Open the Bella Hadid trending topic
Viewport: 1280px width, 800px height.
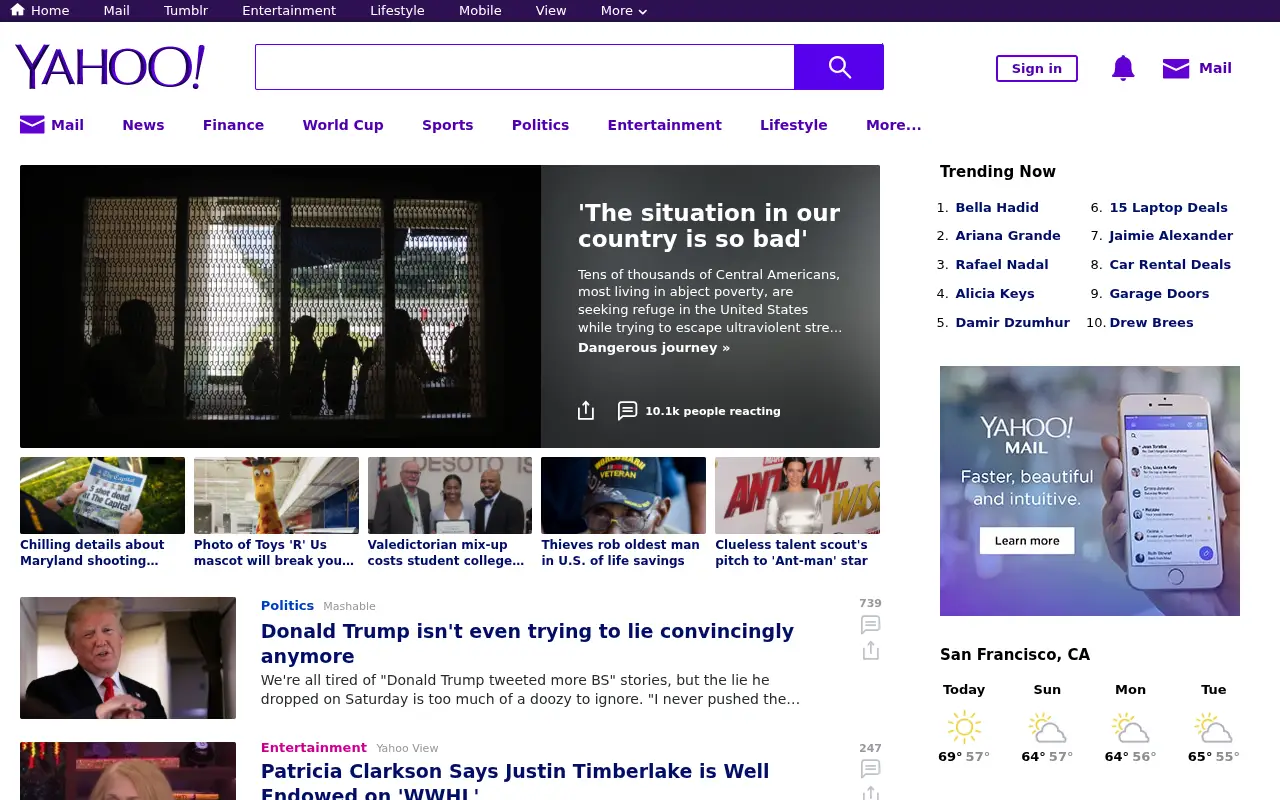pos(997,208)
